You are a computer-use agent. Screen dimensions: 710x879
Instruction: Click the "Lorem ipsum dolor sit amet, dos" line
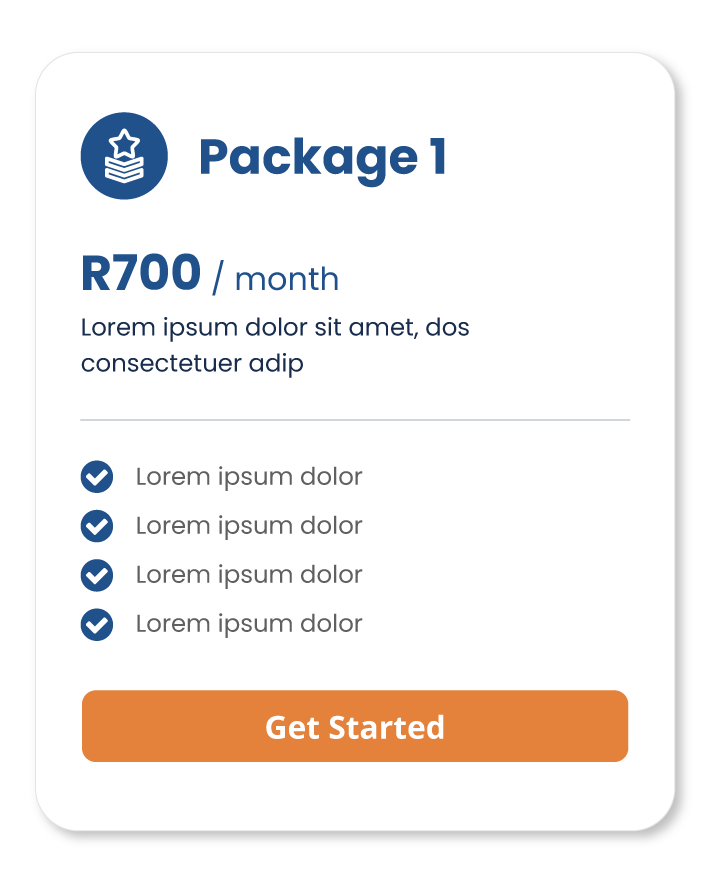point(275,328)
